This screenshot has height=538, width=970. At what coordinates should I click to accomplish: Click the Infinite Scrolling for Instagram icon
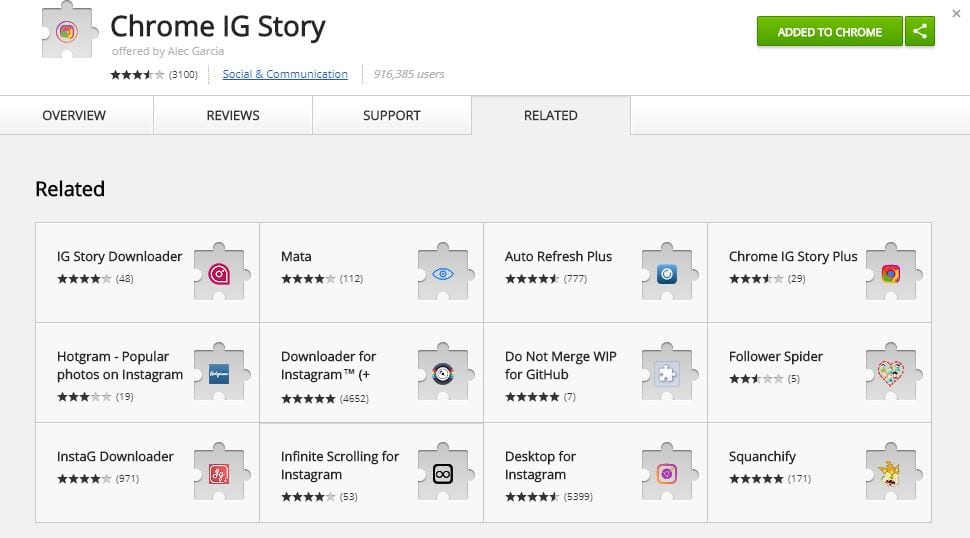tap(445, 472)
